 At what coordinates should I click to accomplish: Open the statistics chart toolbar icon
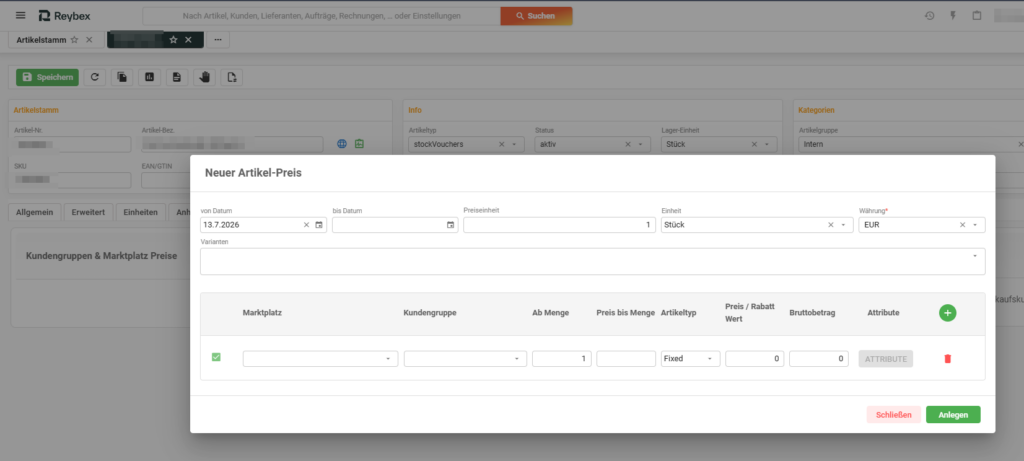[x=150, y=77]
